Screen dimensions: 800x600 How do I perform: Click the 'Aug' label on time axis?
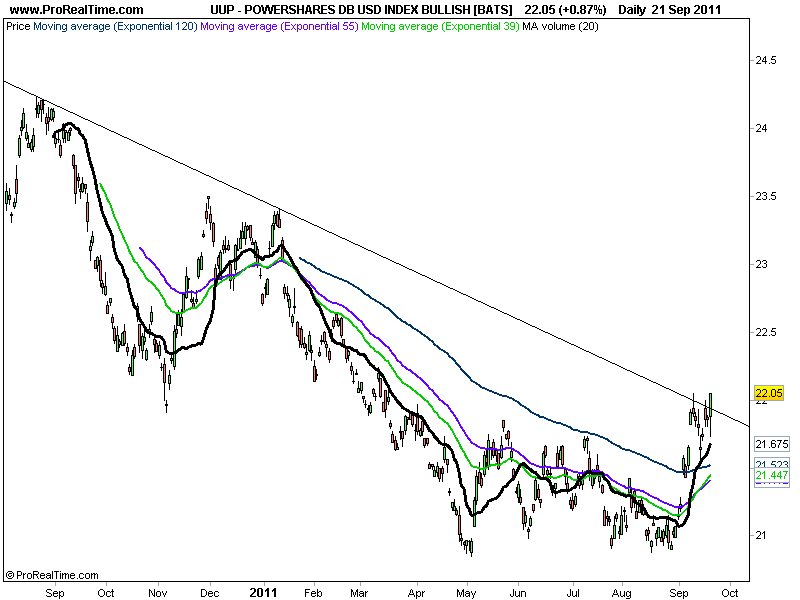click(x=621, y=593)
